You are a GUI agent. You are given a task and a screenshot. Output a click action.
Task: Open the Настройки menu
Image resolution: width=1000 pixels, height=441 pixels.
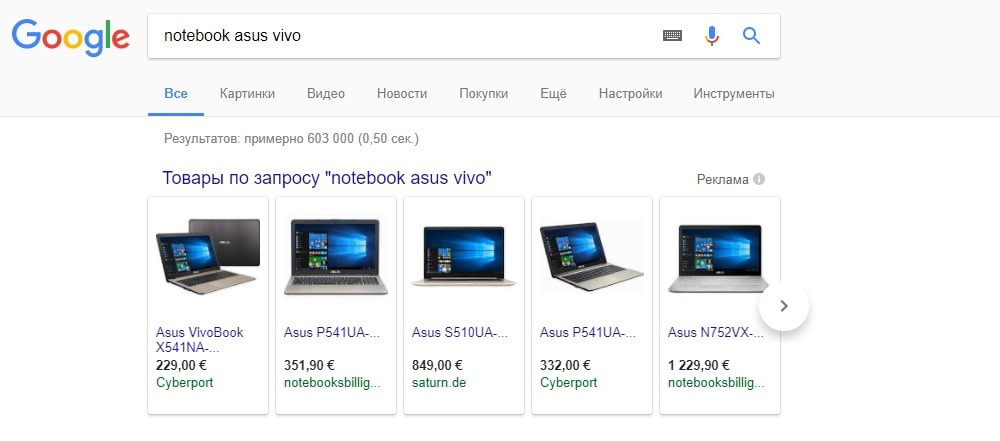click(x=630, y=94)
